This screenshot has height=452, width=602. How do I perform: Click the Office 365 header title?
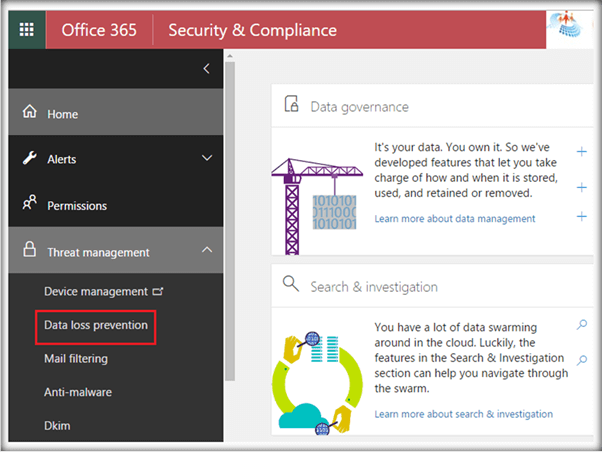pos(97,29)
